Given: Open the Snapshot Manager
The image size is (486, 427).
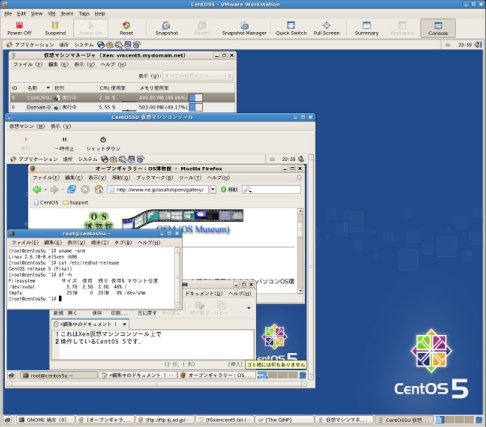Looking at the screenshot, I should pyautogui.click(x=244, y=28).
